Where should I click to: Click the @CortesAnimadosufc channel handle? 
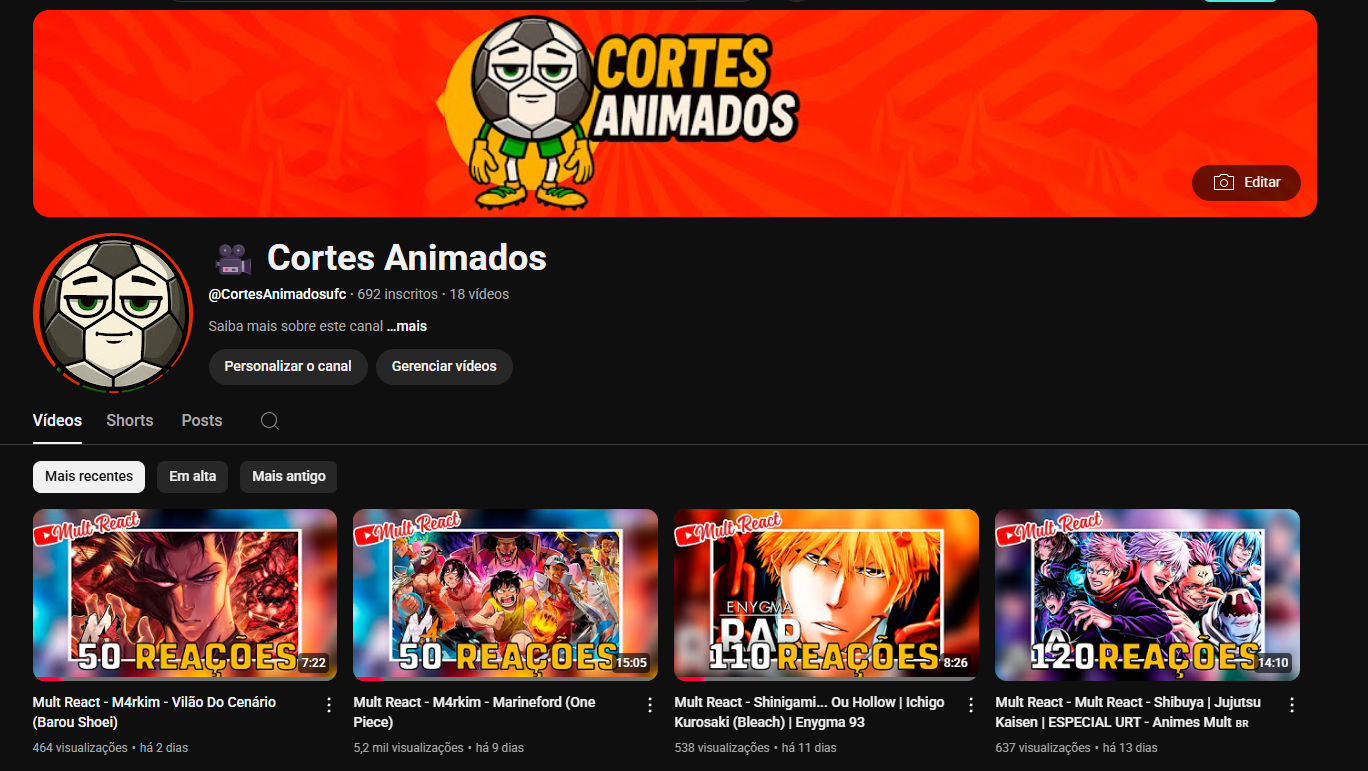[x=277, y=294]
